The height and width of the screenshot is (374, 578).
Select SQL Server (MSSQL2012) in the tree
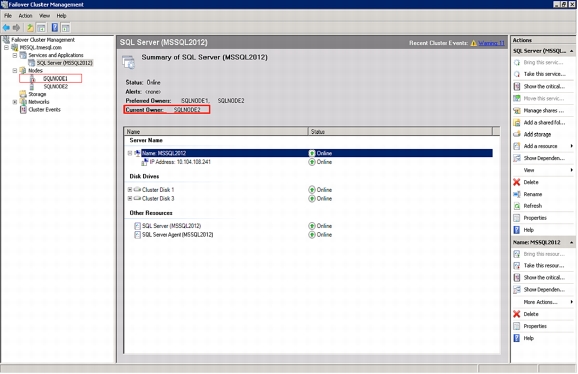[x=65, y=63]
